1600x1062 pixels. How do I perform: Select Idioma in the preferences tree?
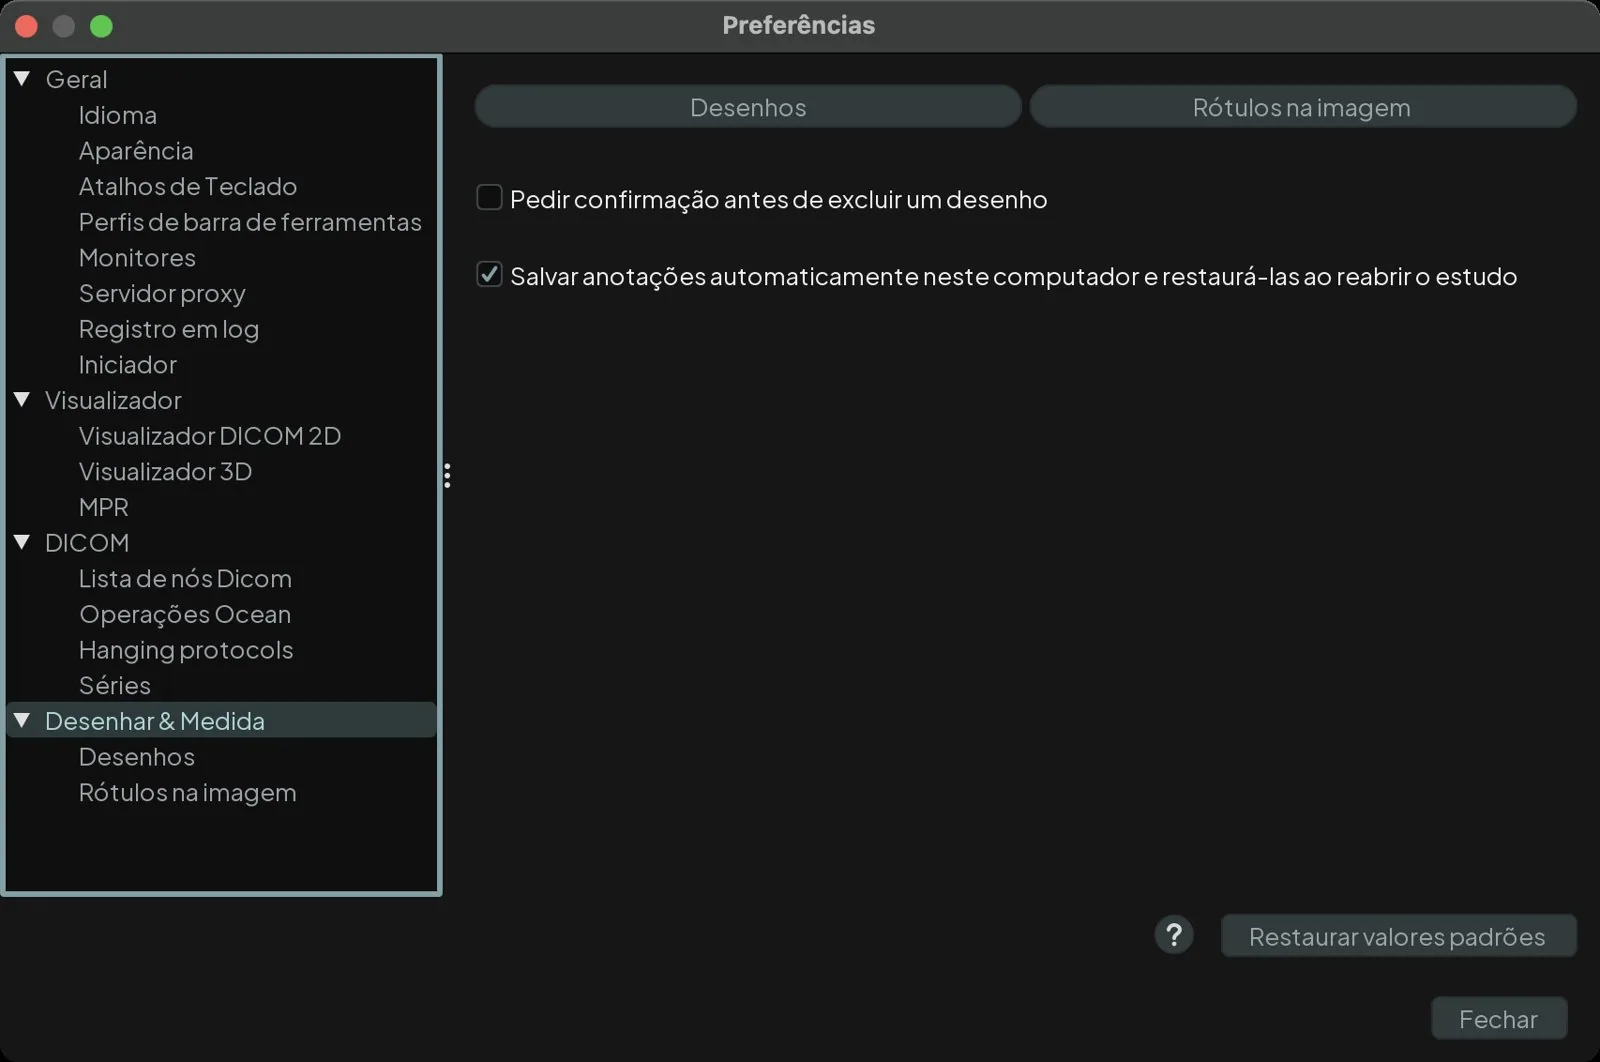[118, 115]
